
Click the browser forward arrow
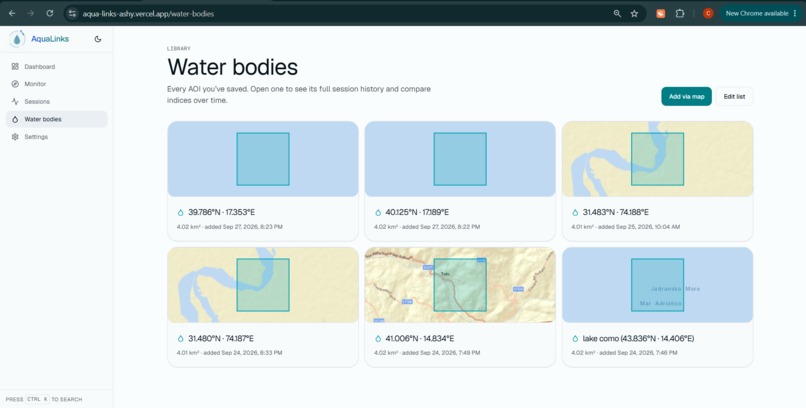pyautogui.click(x=30, y=13)
